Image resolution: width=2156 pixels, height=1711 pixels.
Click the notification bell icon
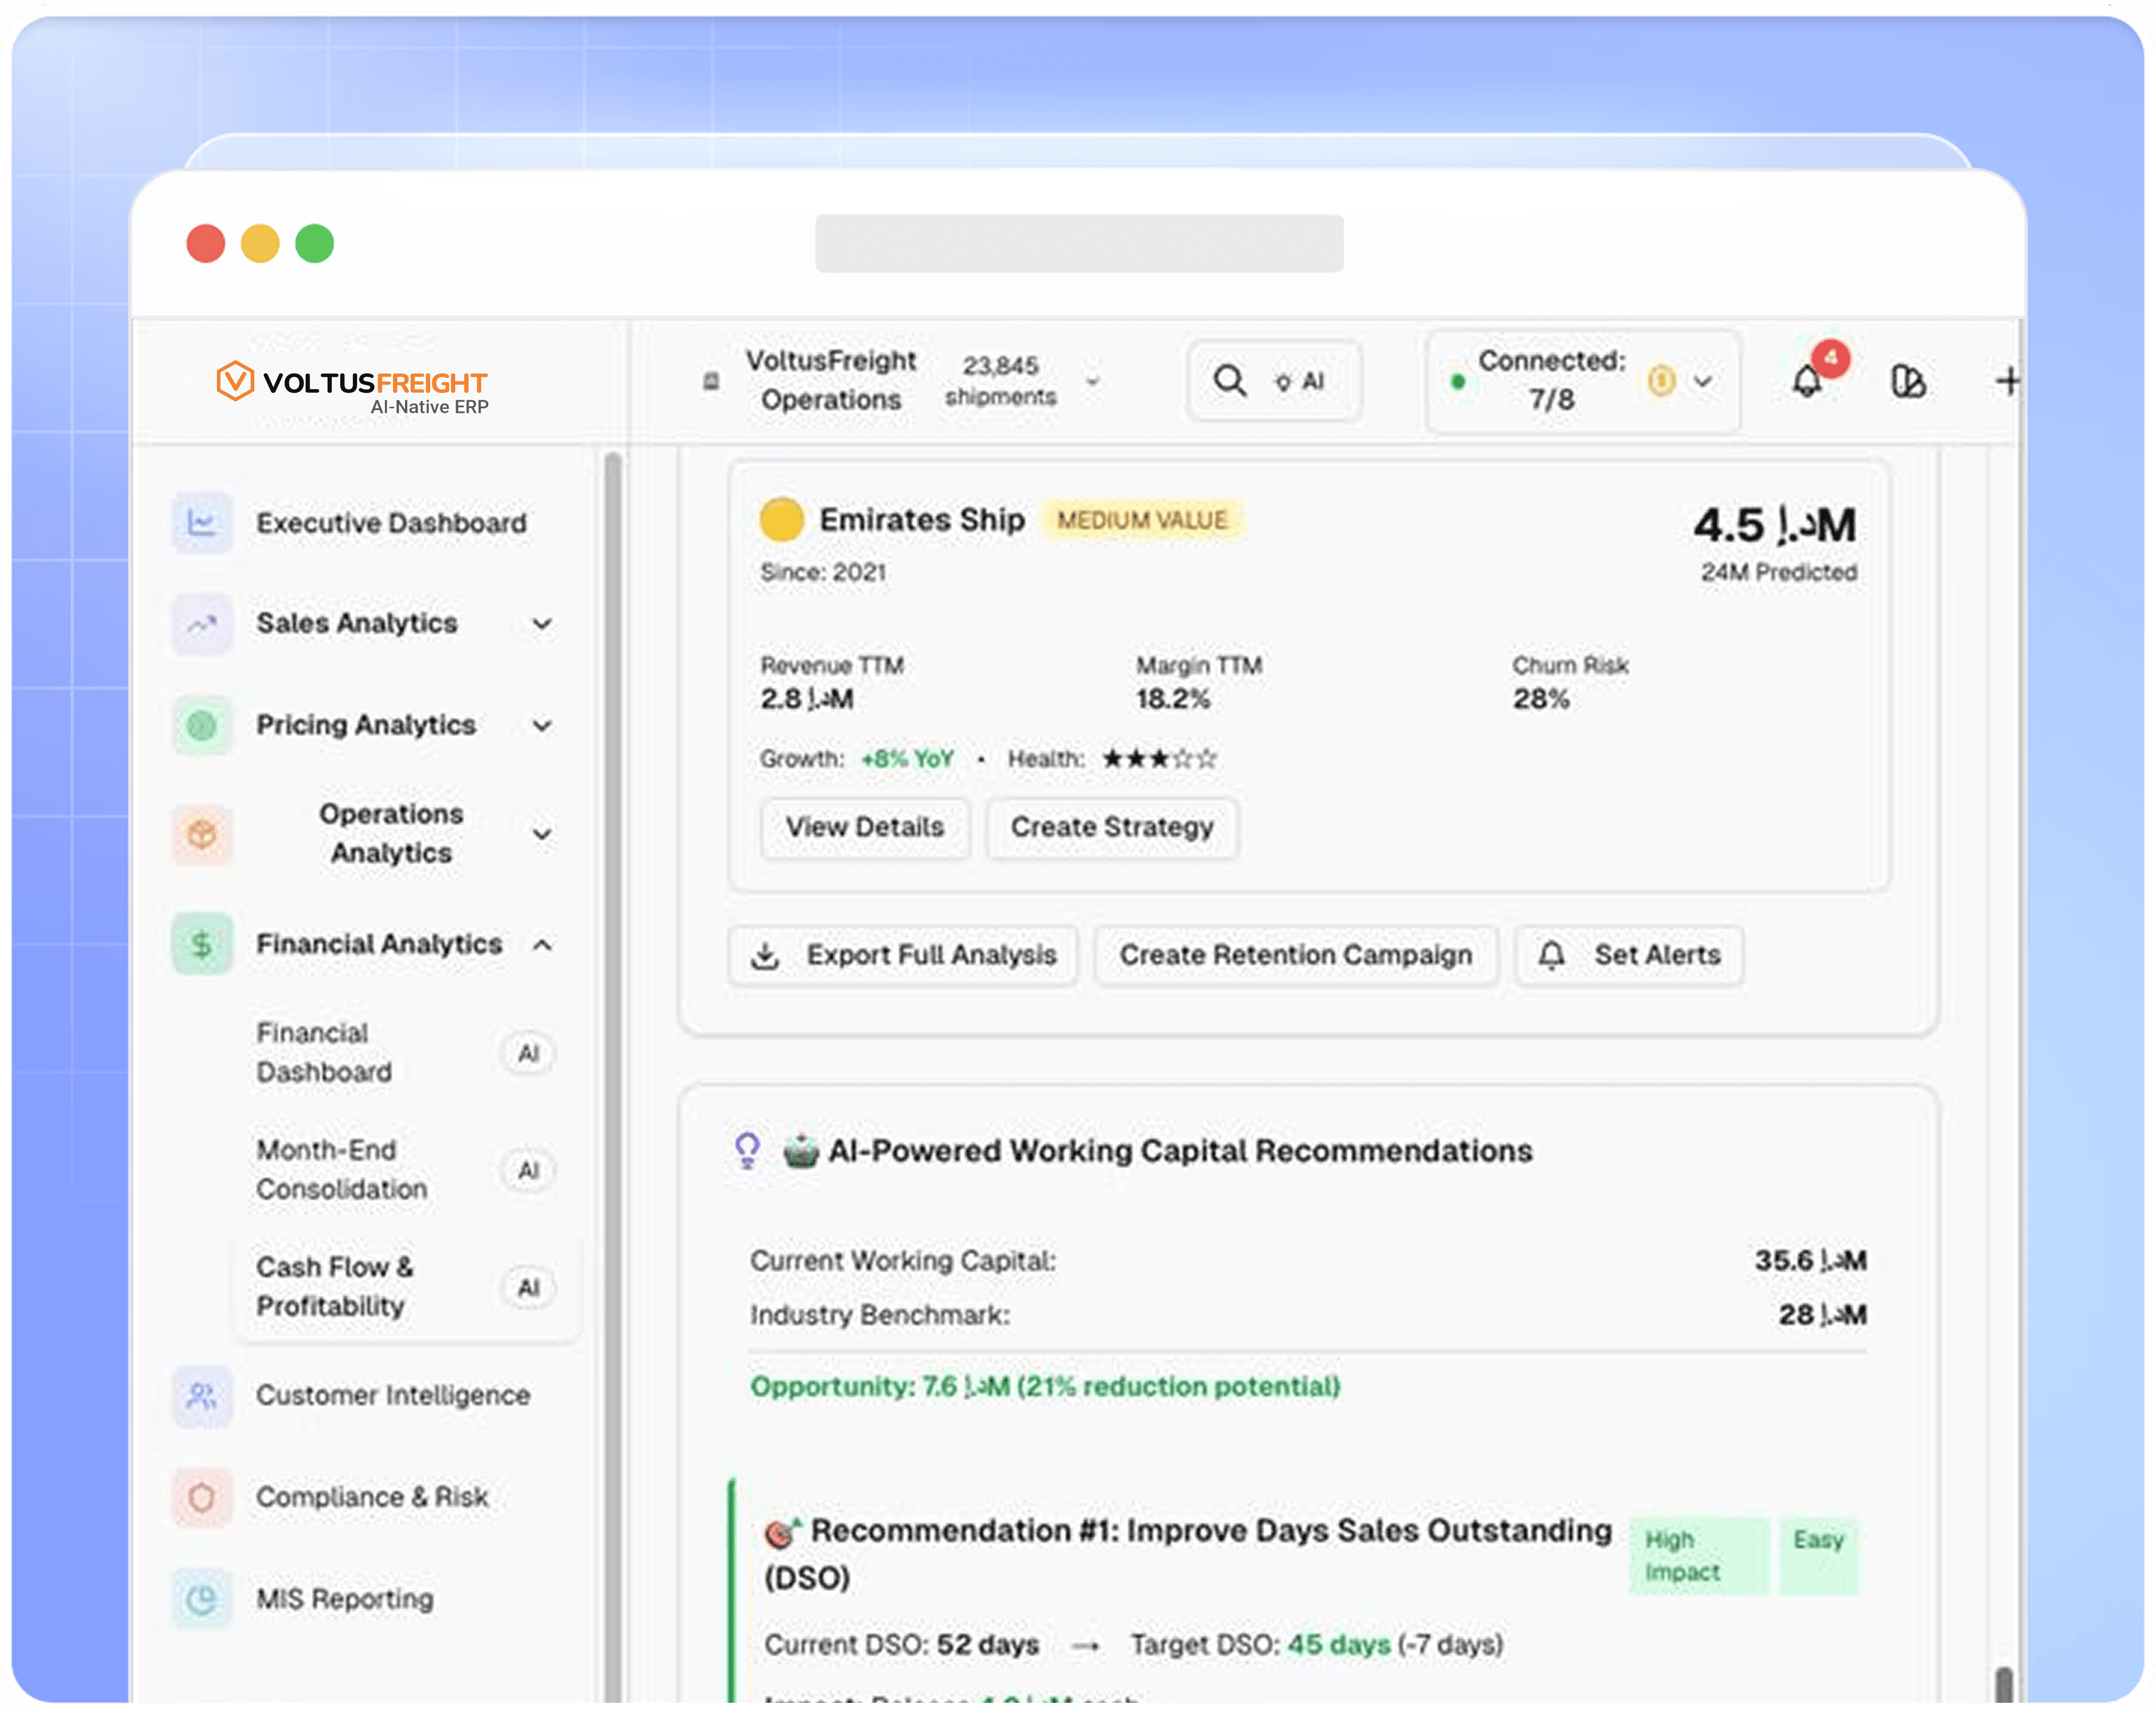(1806, 381)
